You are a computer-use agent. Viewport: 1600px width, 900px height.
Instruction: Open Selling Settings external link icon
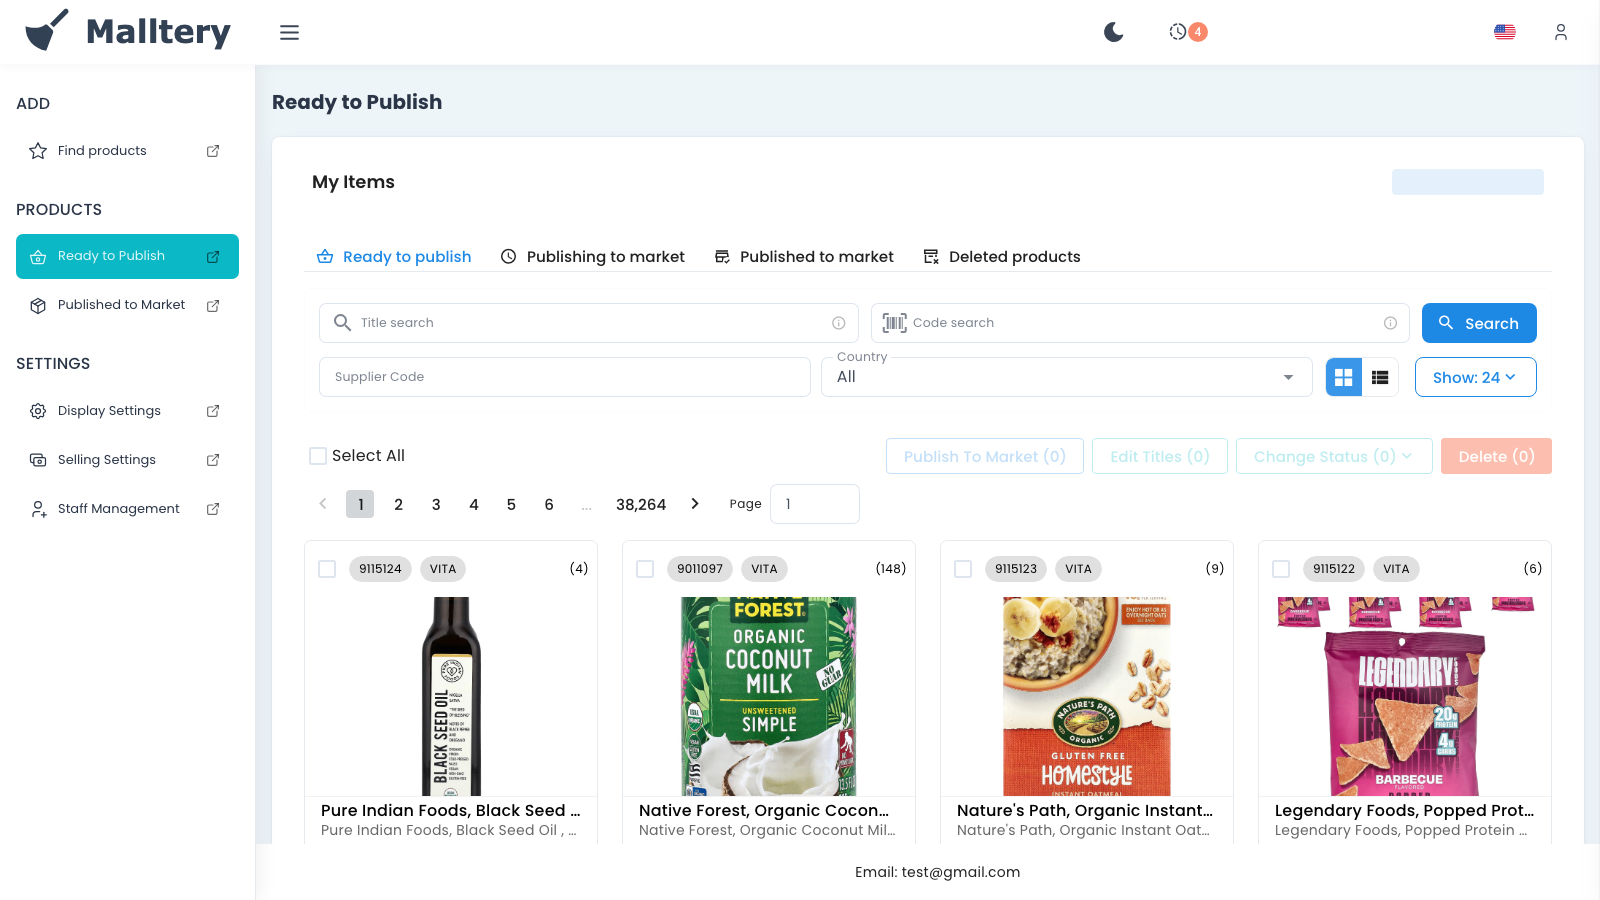point(213,460)
